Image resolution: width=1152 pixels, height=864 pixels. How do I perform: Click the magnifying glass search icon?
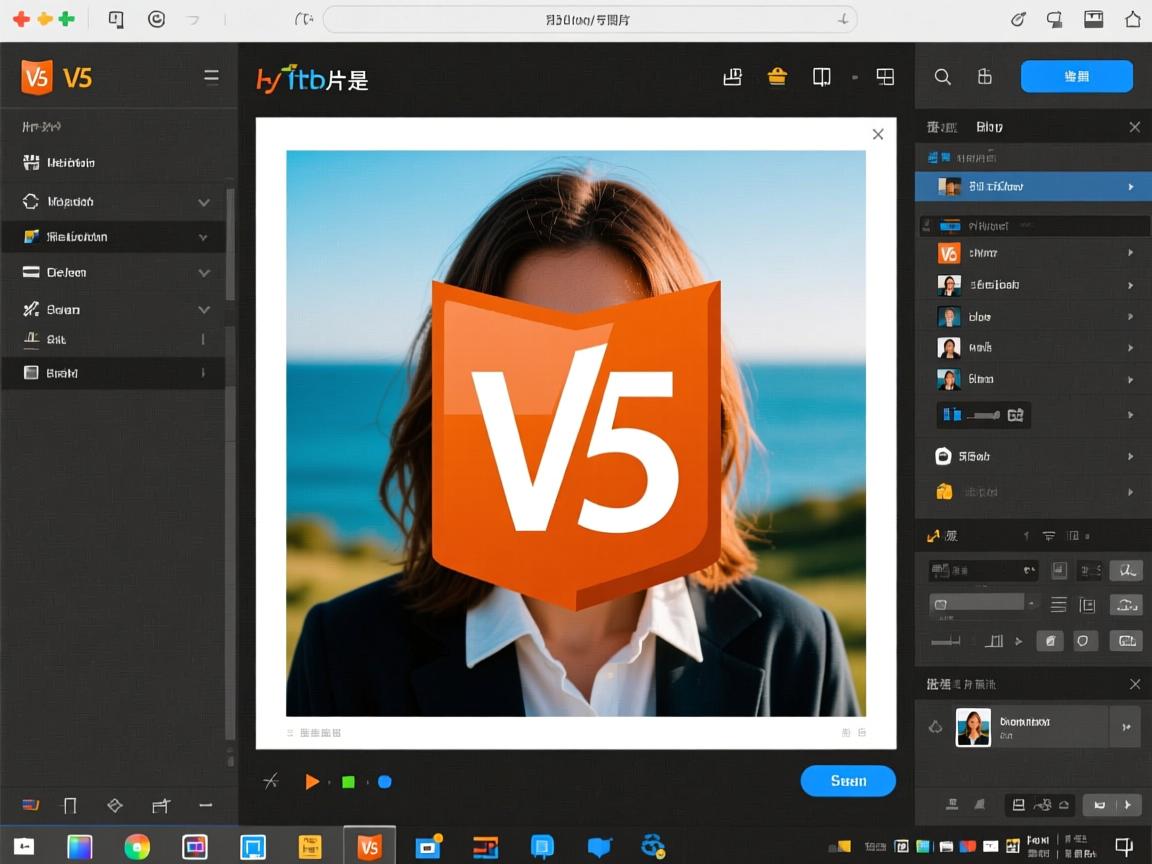(942, 77)
